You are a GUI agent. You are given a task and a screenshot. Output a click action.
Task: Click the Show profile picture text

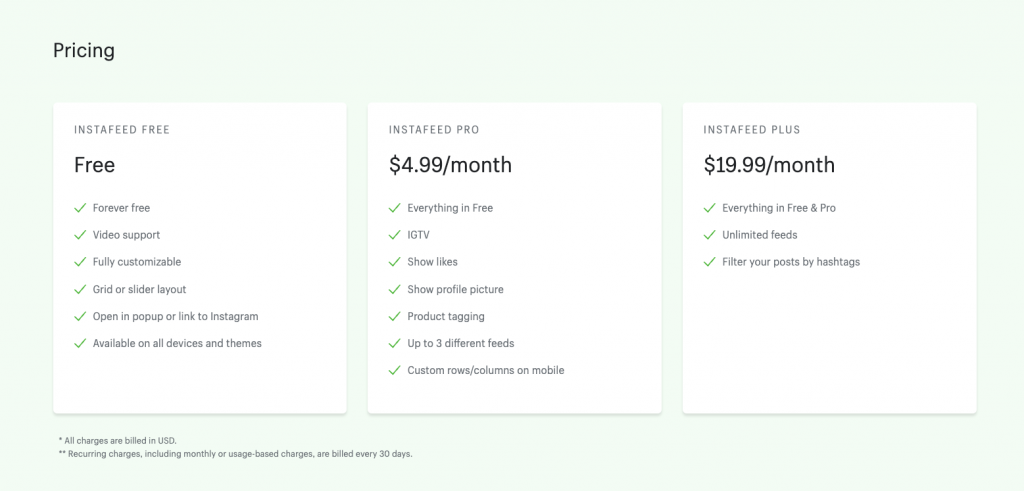[x=455, y=289]
